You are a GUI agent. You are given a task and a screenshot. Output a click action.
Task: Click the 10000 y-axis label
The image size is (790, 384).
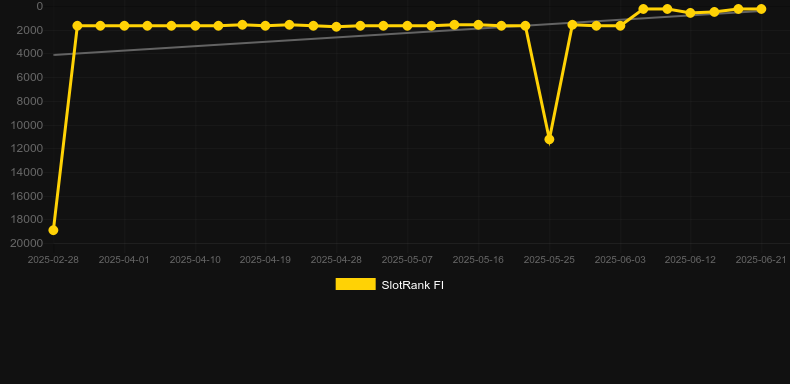pos(27,125)
